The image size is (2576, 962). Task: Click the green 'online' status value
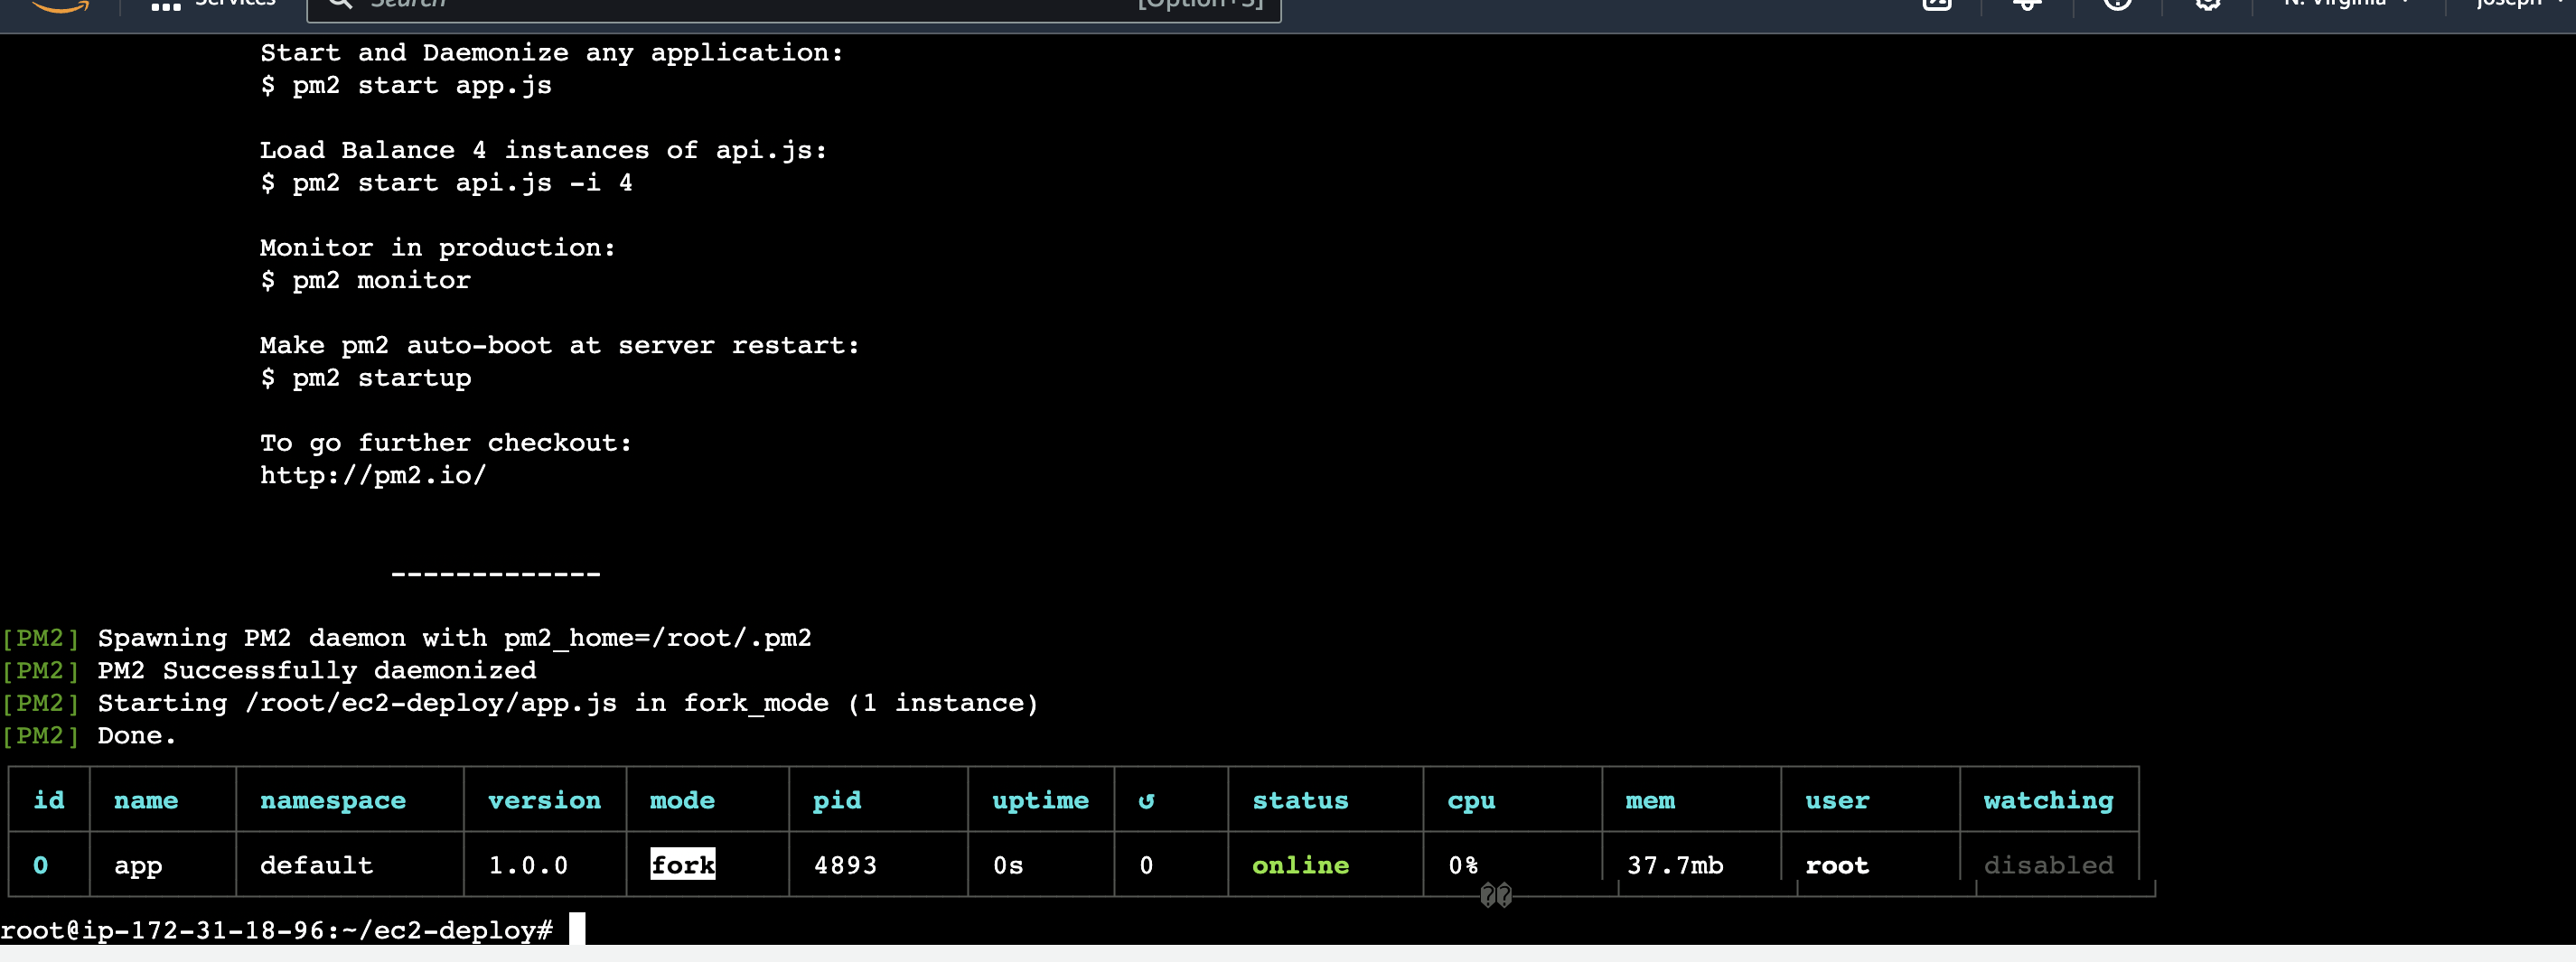click(x=1300, y=865)
